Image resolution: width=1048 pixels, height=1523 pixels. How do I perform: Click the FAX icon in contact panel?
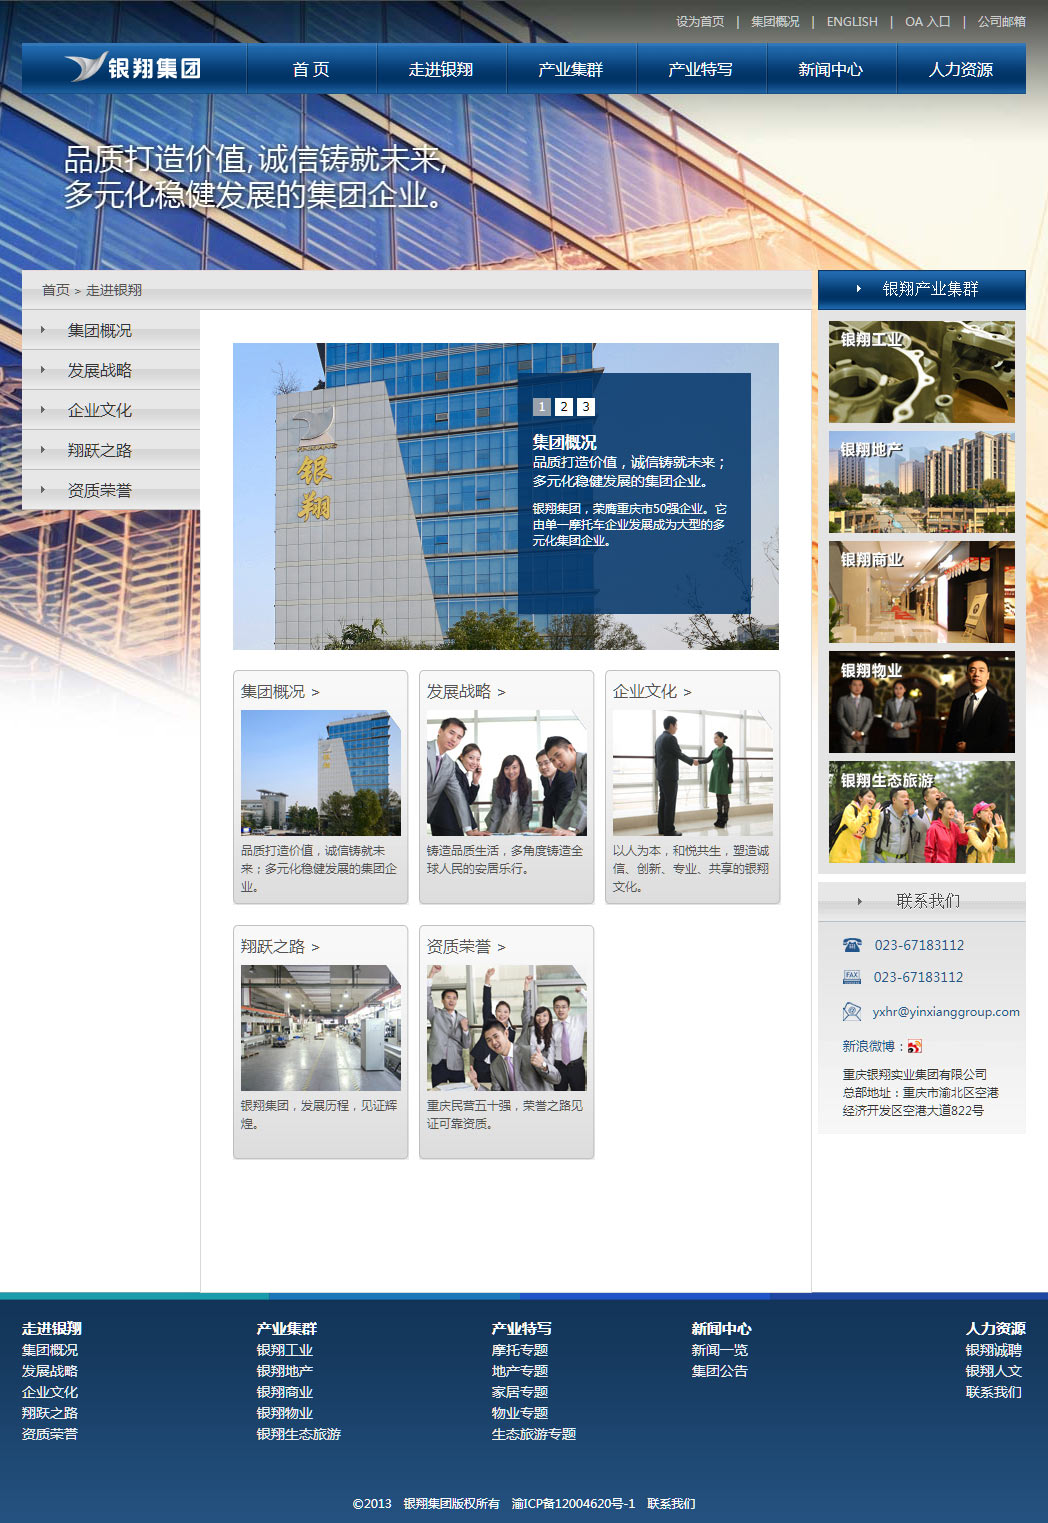coord(852,977)
